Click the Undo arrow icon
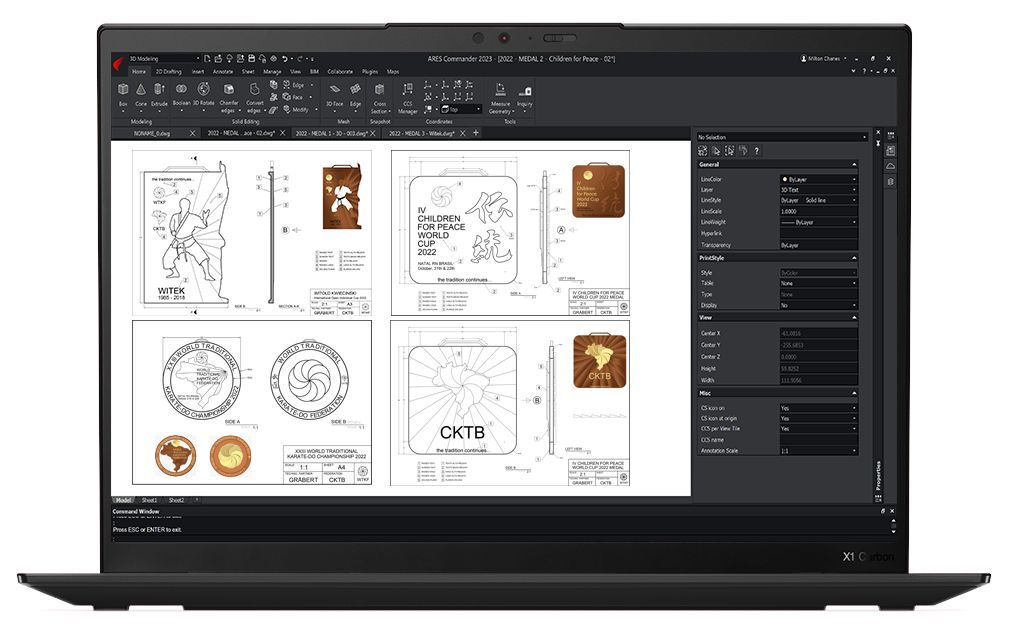Screen dimensions: 1012x636 pyautogui.click(x=285, y=59)
